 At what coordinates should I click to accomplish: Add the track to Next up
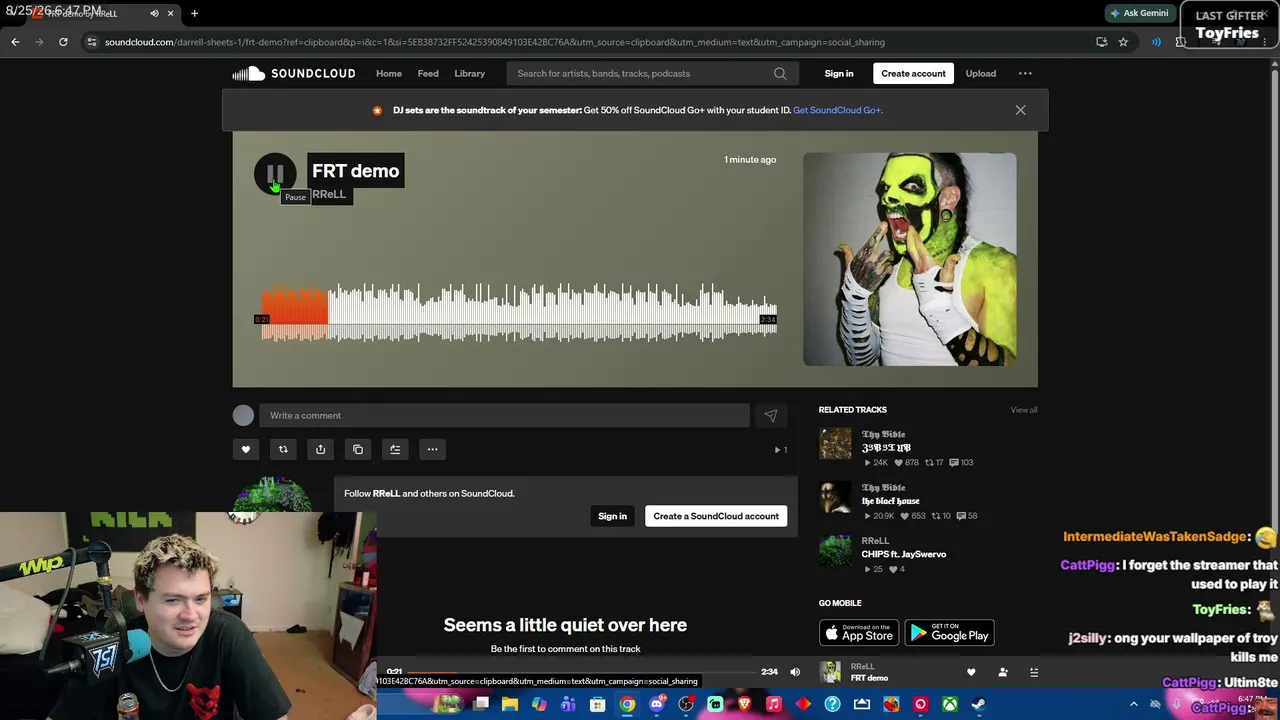[x=395, y=449]
